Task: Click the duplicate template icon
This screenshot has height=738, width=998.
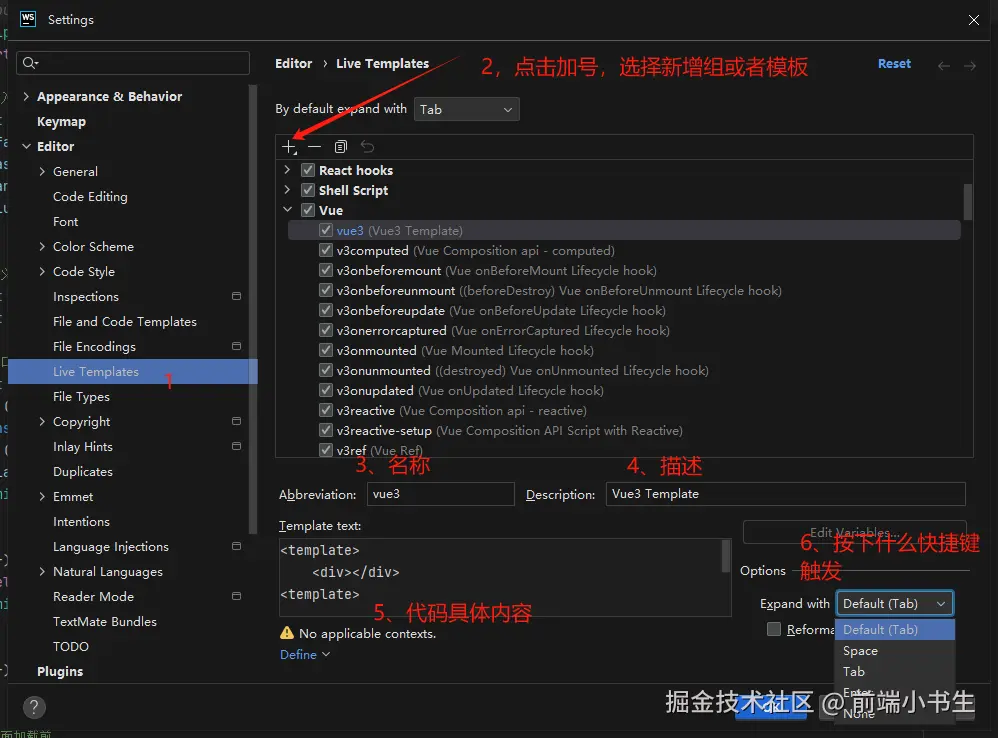Action: (341, 147)
